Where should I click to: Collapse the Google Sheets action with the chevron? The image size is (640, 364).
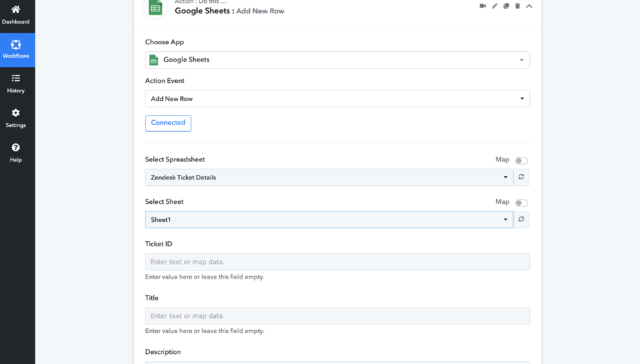click(x=529, y=6)
